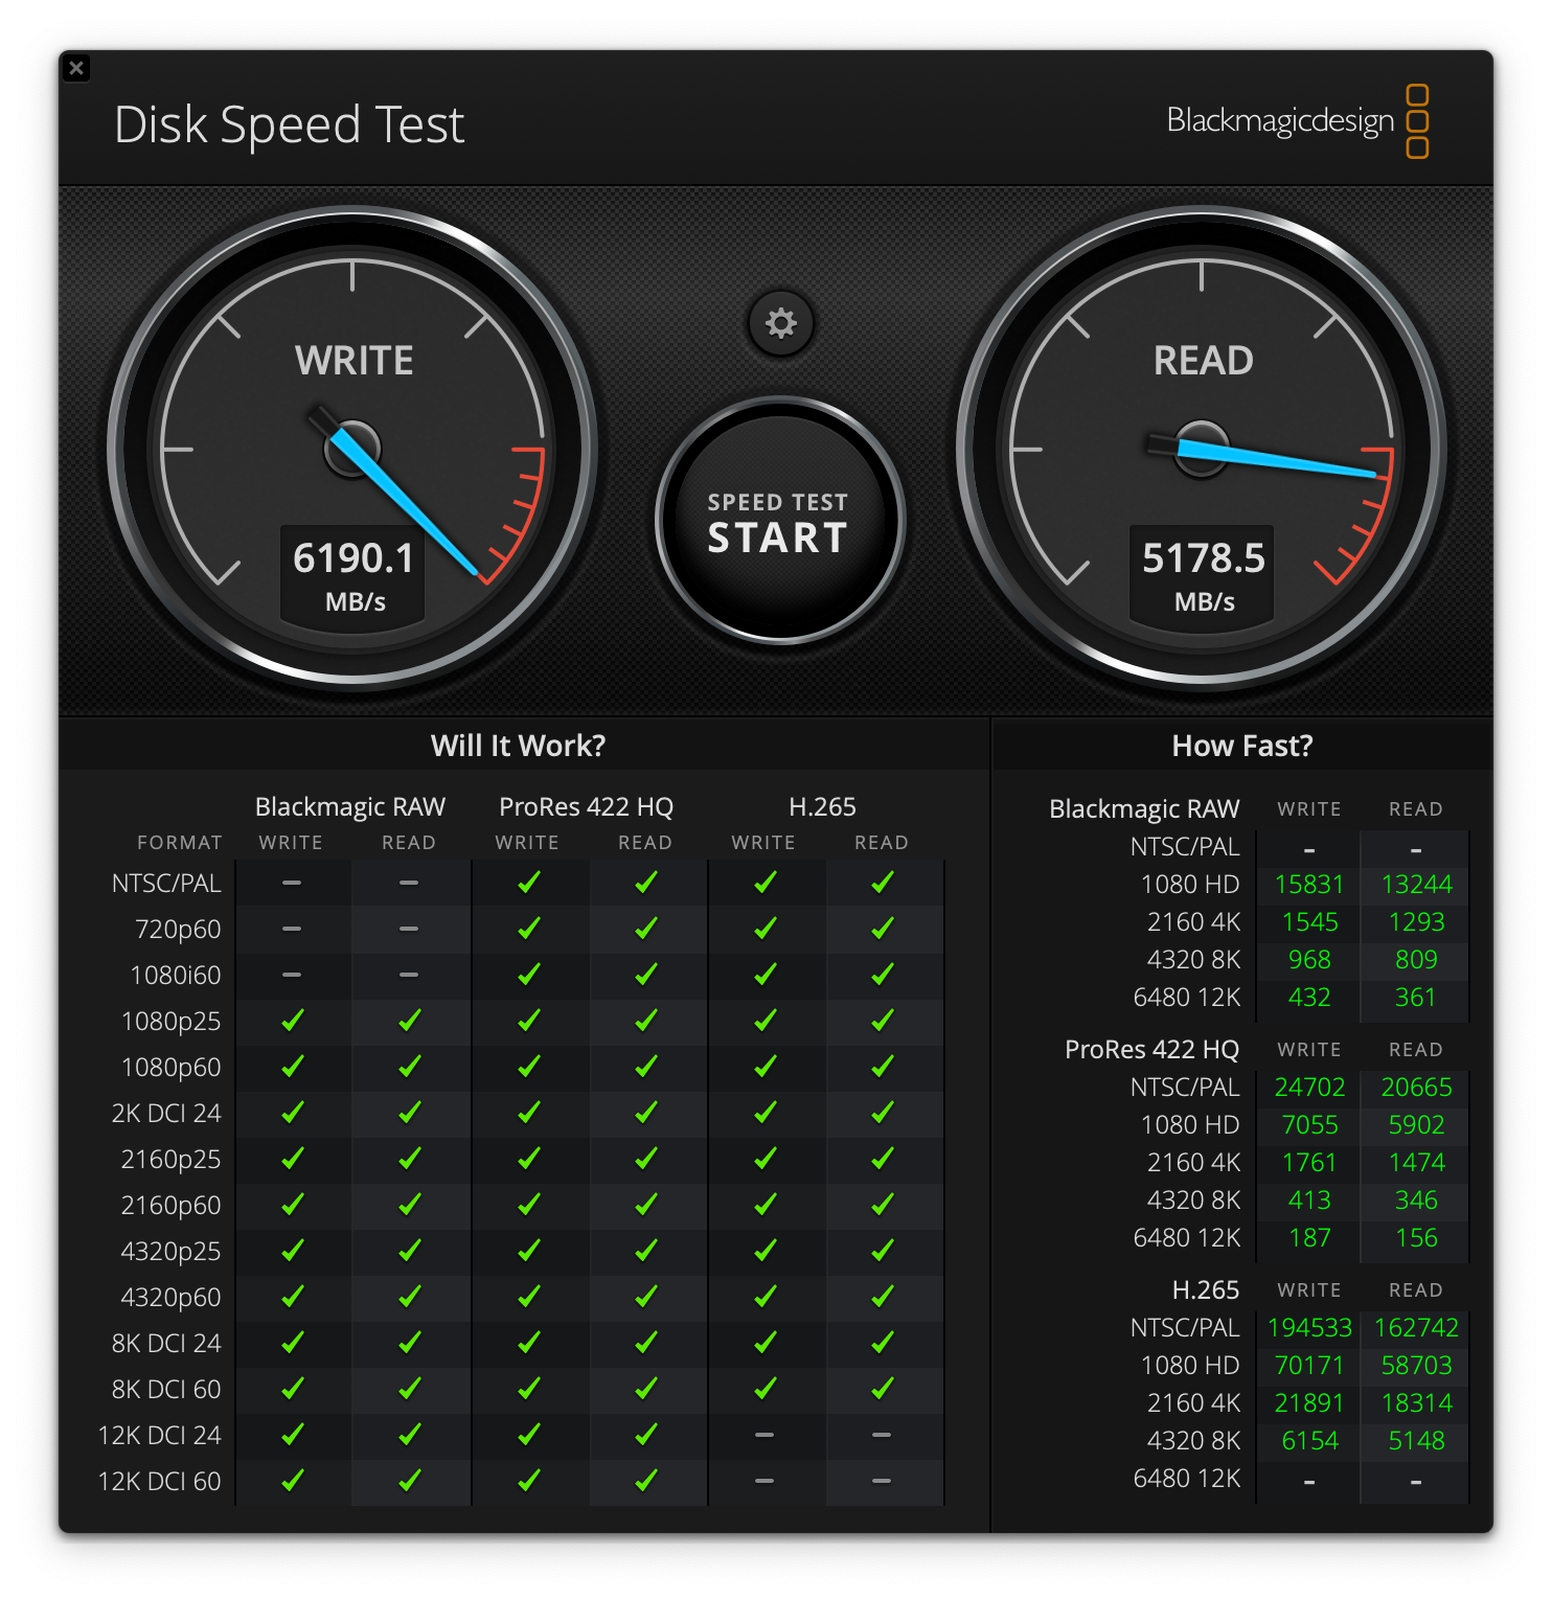Click the Blackmagic RAW write checkmark for 8K DCI 24
Viewport: 1552px width, 1600px height.
coord(292,1343)
